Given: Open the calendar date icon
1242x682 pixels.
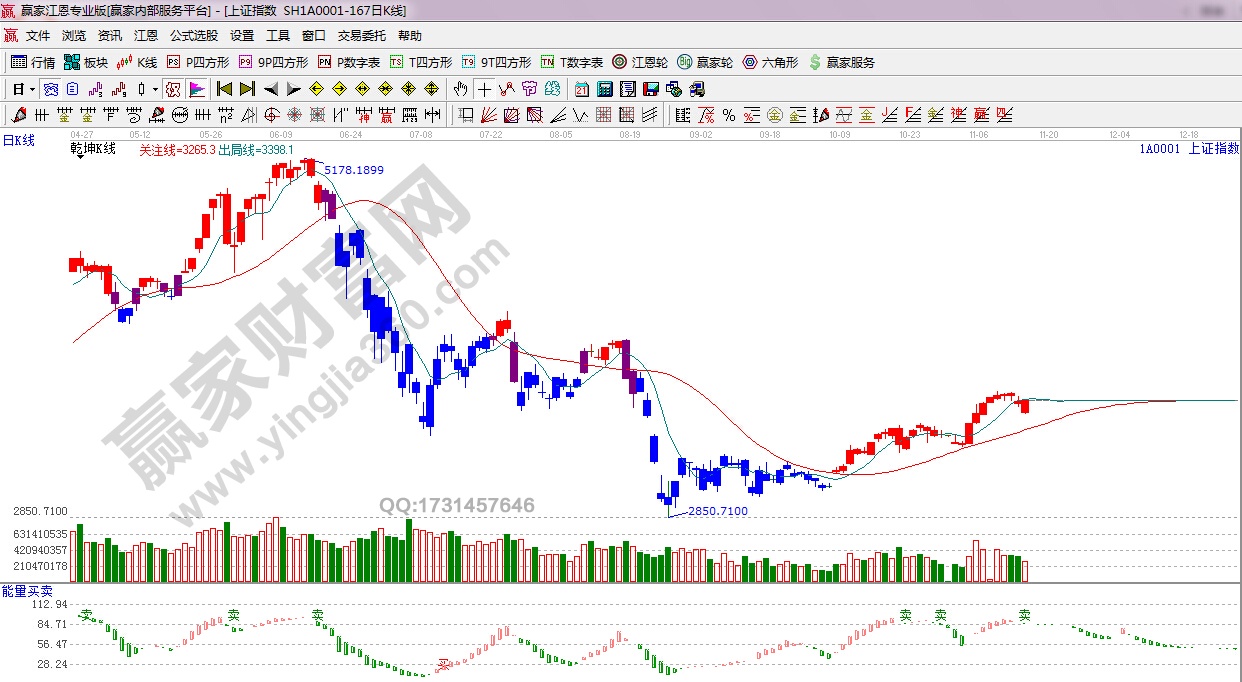Looking at the screenshot, I should point(581,89).
